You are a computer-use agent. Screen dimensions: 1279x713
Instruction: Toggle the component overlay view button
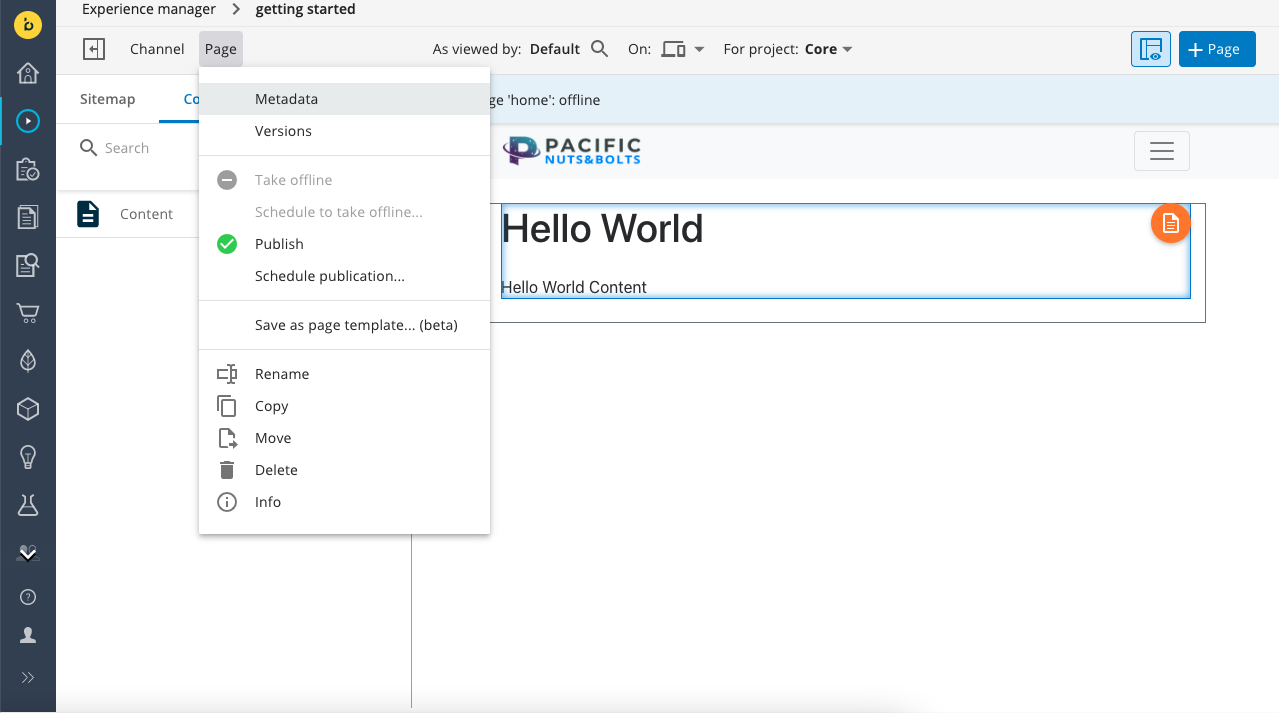pyautogui.click(x=1150, y=49)
